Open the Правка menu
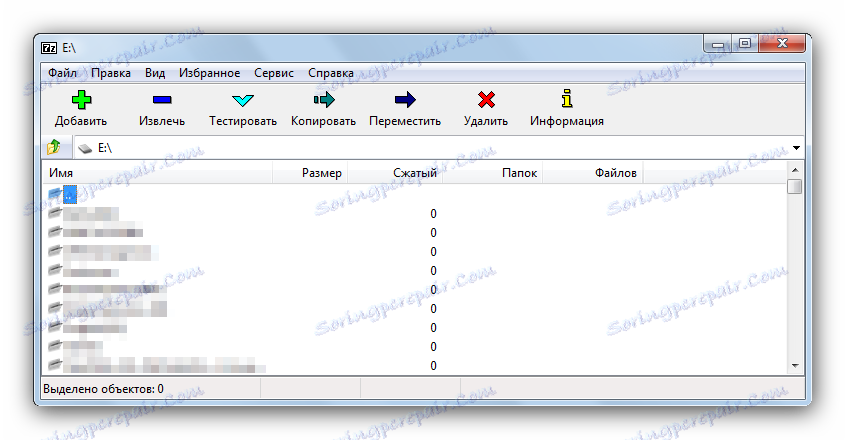846x440 pixels. click(111, 73)
